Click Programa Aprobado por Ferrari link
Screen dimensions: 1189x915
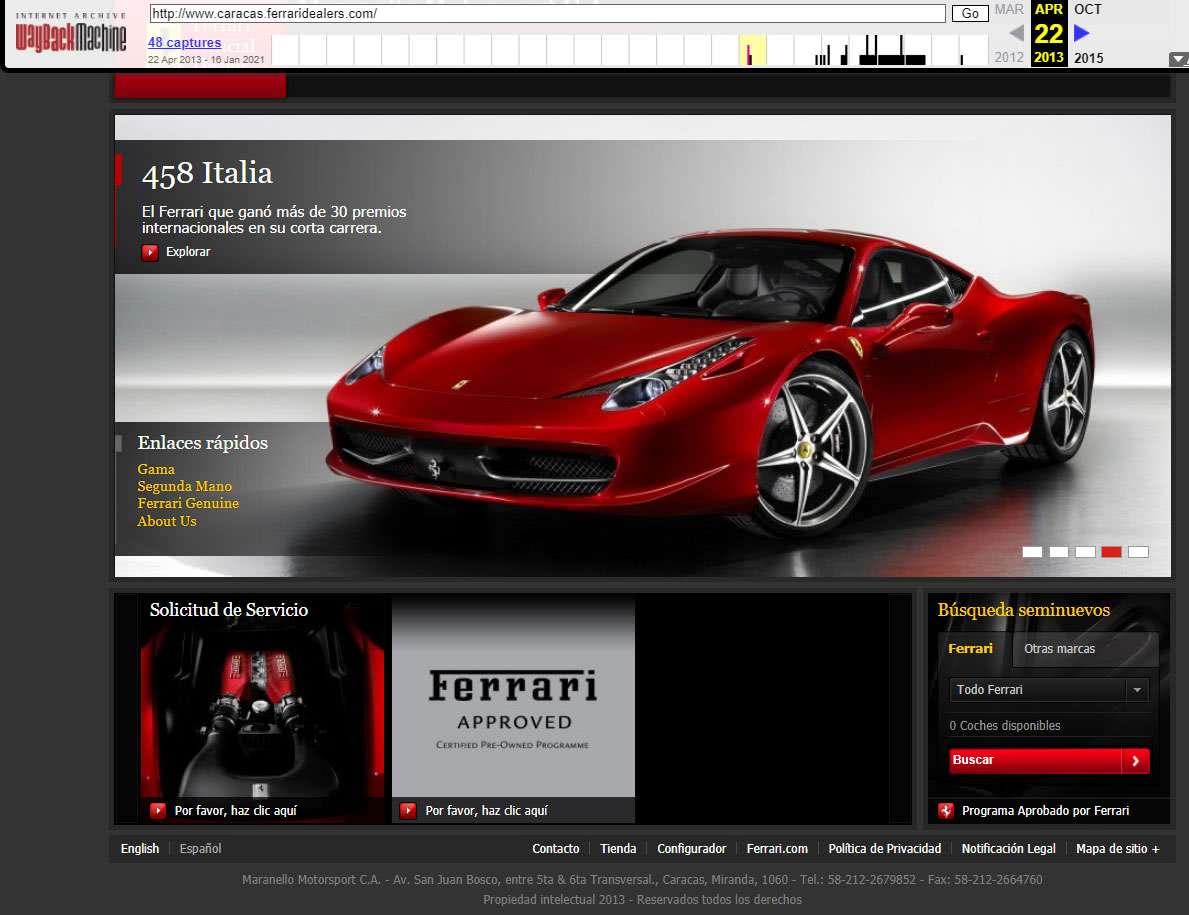coord(1045,810)
